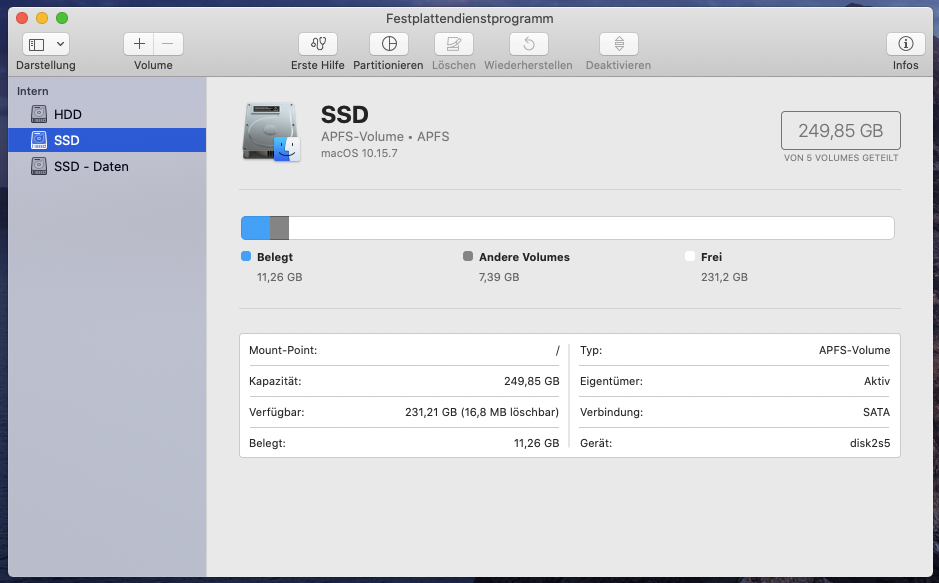Select SSD volume in sidebar
Image resolution: width=939 pixels, height=583 pixels.
click(x=67, y=140)
